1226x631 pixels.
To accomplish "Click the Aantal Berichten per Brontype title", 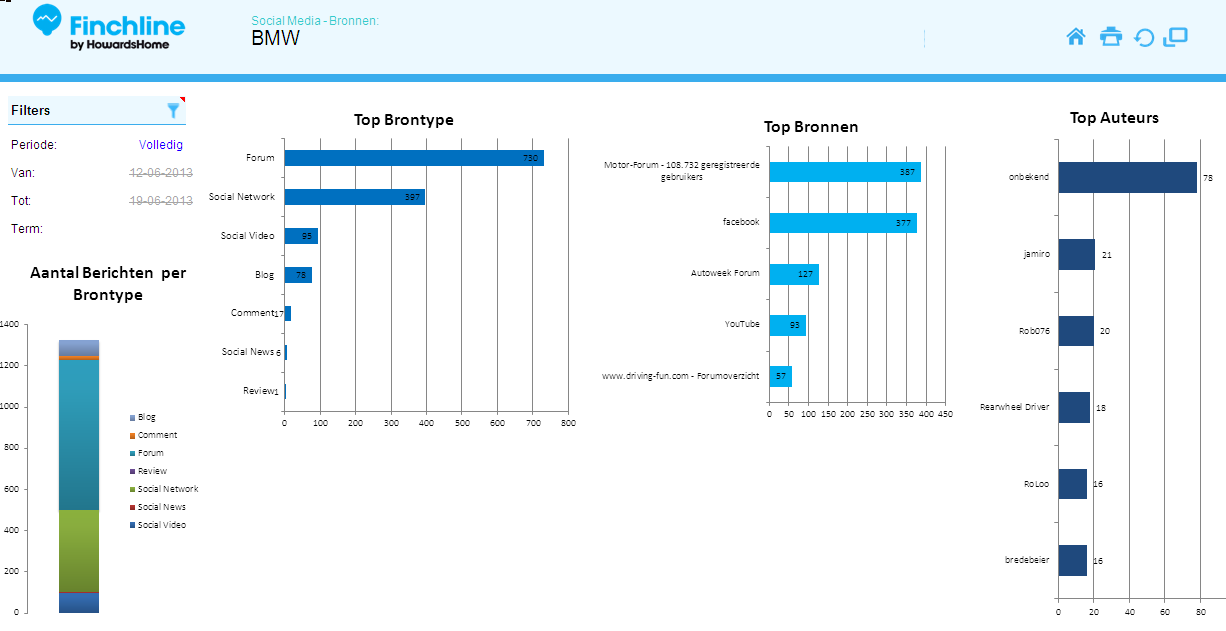I will 108,283.
